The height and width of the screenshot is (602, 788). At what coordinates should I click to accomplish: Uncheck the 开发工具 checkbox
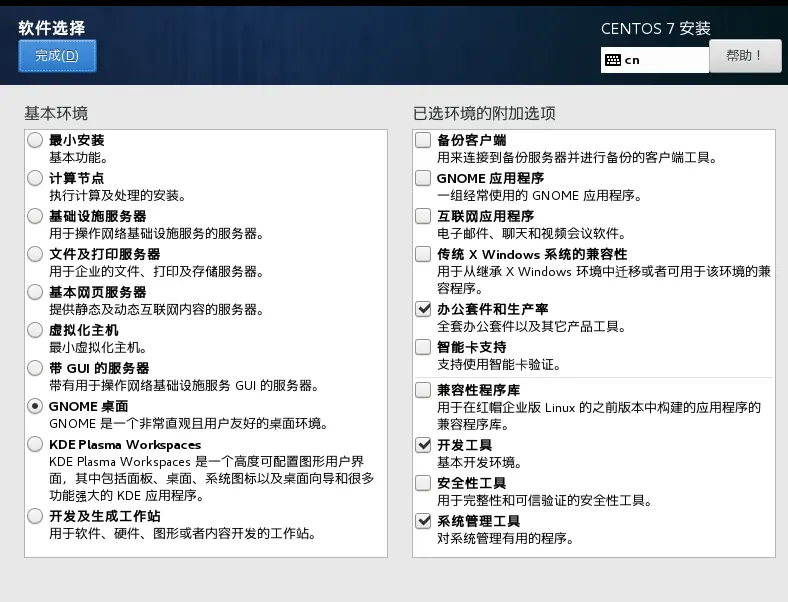pyautogui.click(x=423, y=445)
